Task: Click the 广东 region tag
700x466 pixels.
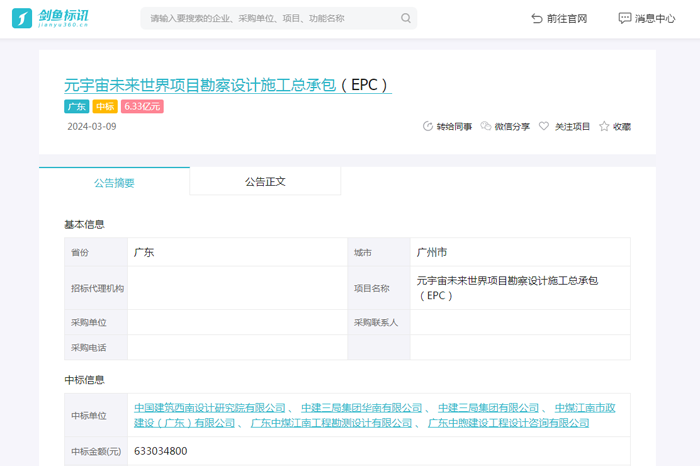Action: pyautogui.click(x=76, y=107)
